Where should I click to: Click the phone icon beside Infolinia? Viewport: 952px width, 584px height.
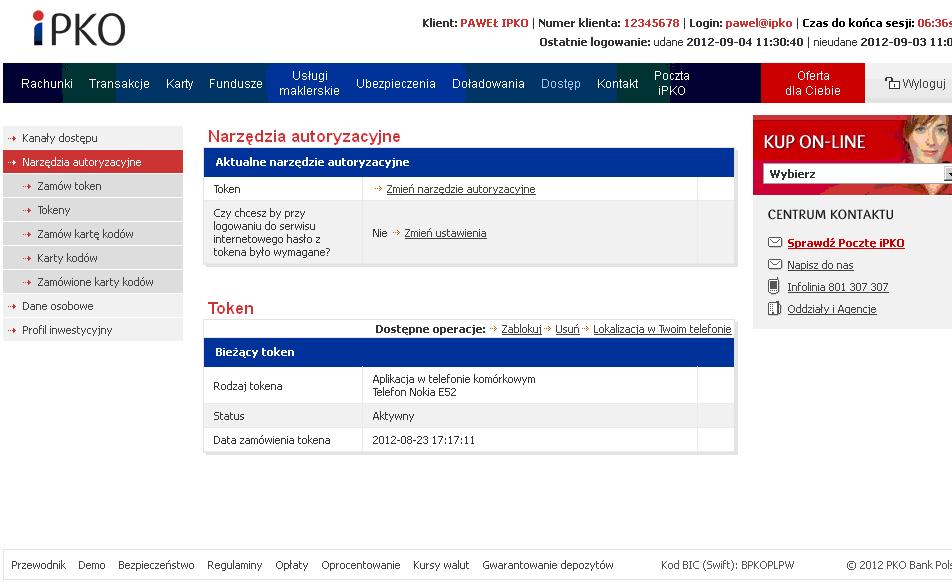pos(774,286)
